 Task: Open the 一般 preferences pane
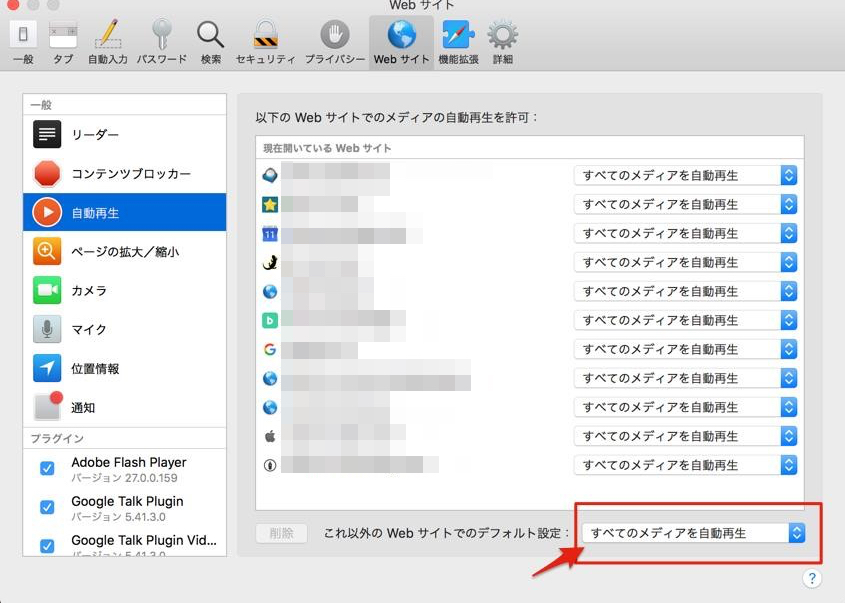(x=23, y=43)
